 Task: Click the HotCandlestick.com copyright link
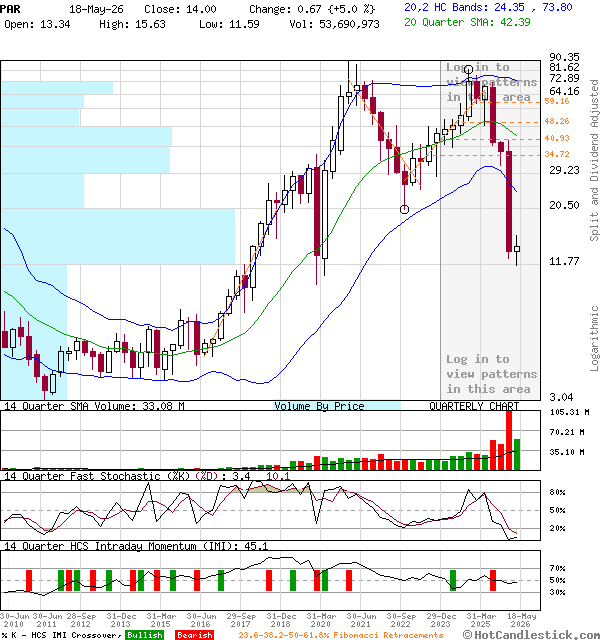[x=531, y=635]
